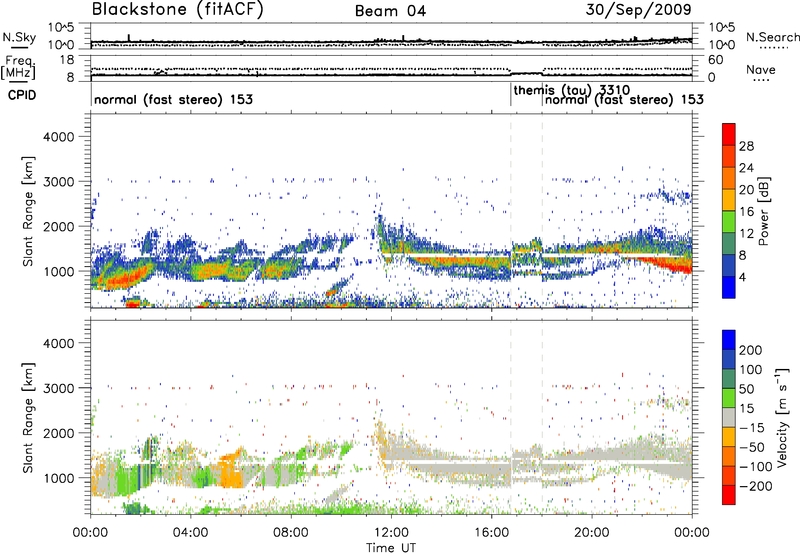Click the '04:00' time axis label
The image size is (800, 554).
pyautogui.click(x=190, y=533)
